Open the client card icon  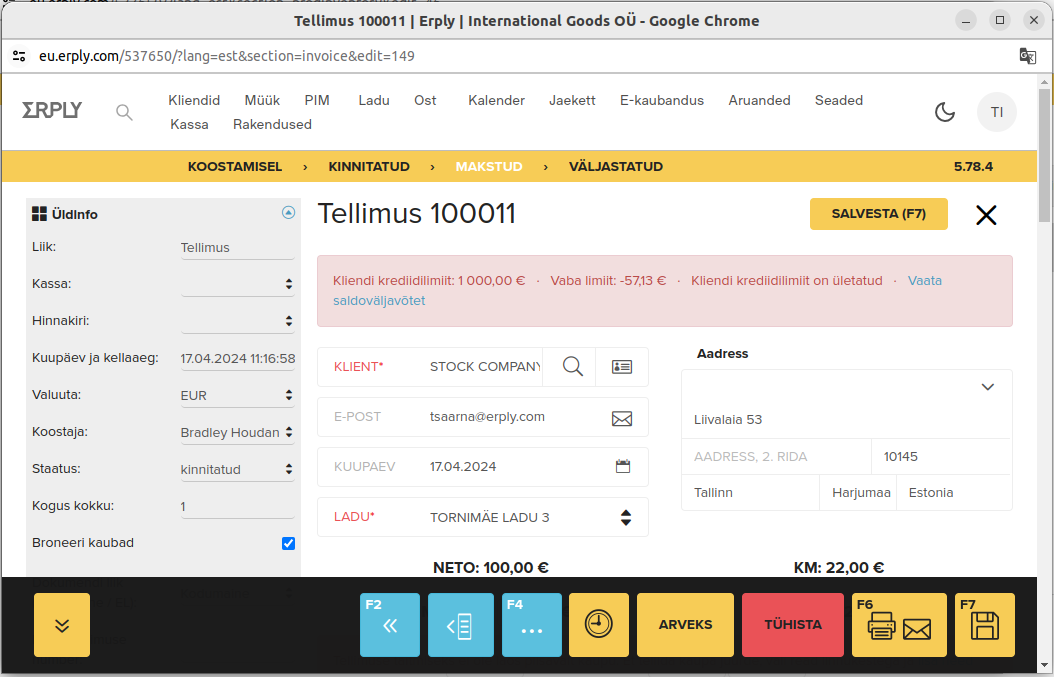point(622,366)
